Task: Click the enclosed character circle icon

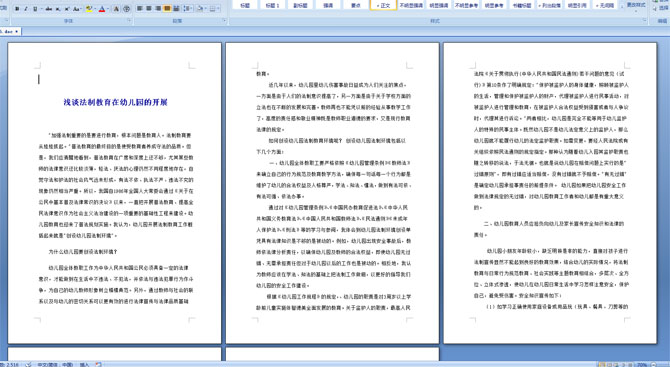Action: coord(127,9)
